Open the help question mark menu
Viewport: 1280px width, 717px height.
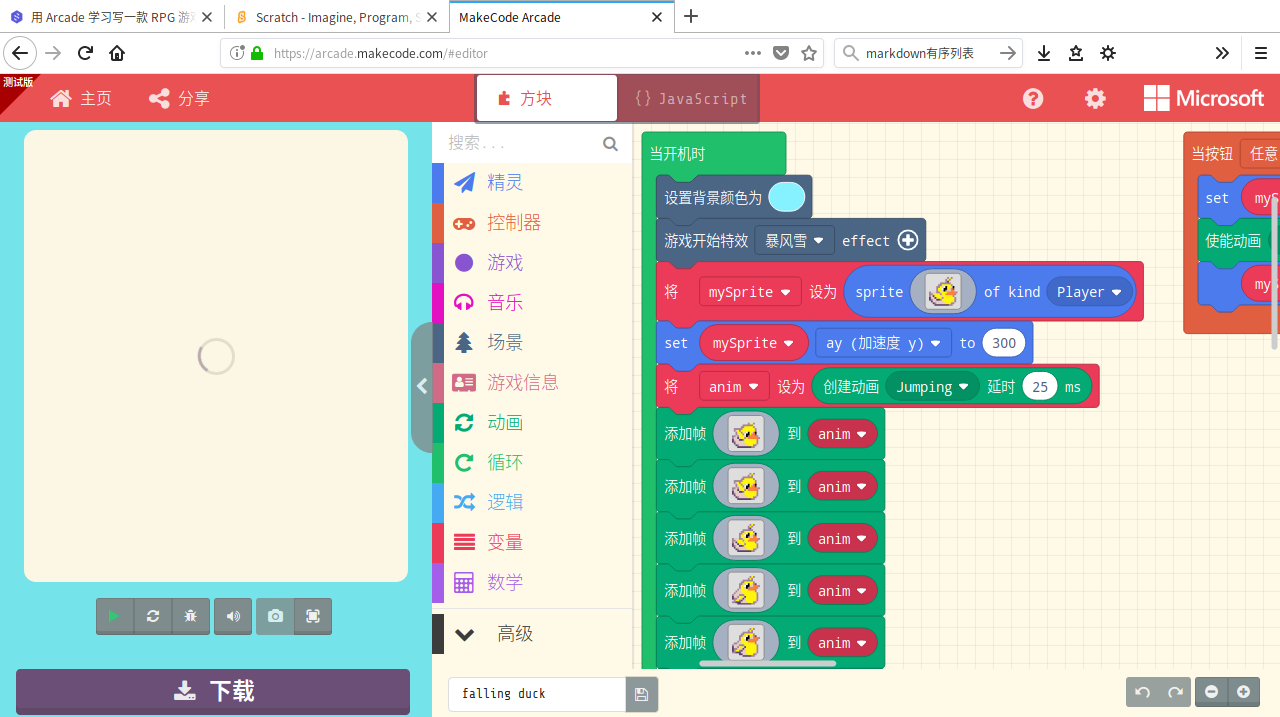pos(1033,98)
